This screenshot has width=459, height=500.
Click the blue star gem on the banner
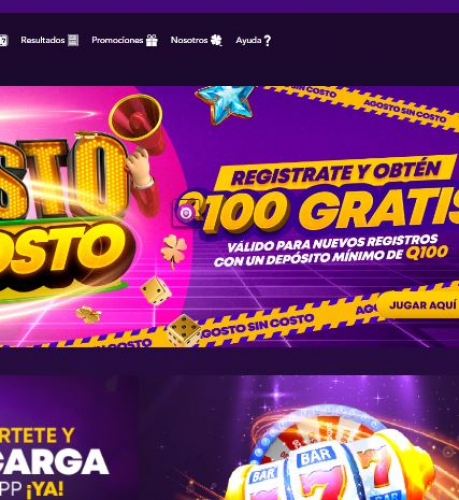pyautogui.click(x=225, y=103)
